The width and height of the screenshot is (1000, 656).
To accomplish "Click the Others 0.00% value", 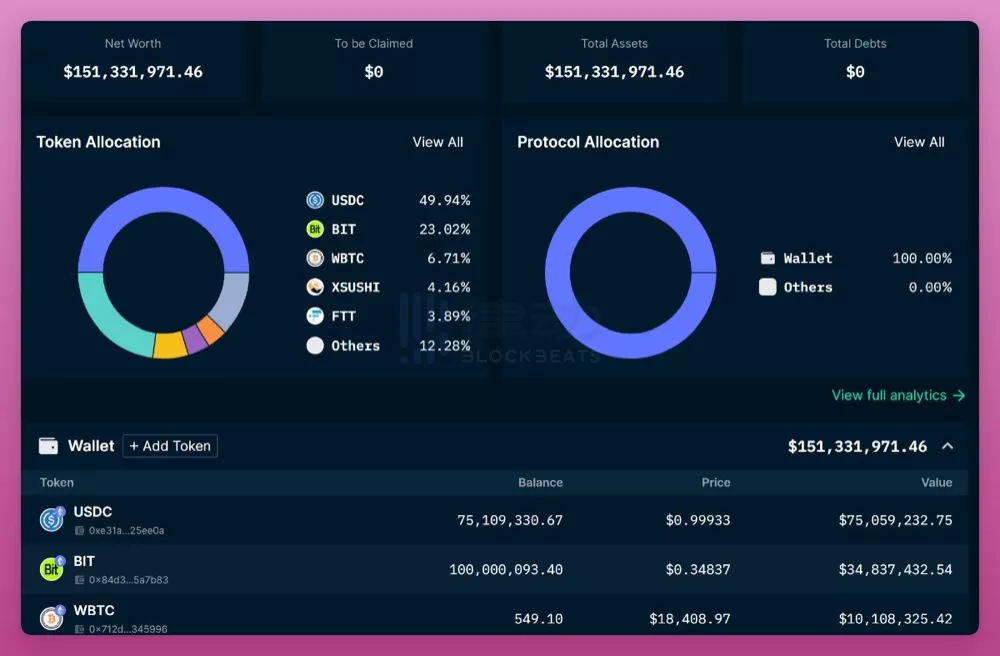I will pos(930,287).
